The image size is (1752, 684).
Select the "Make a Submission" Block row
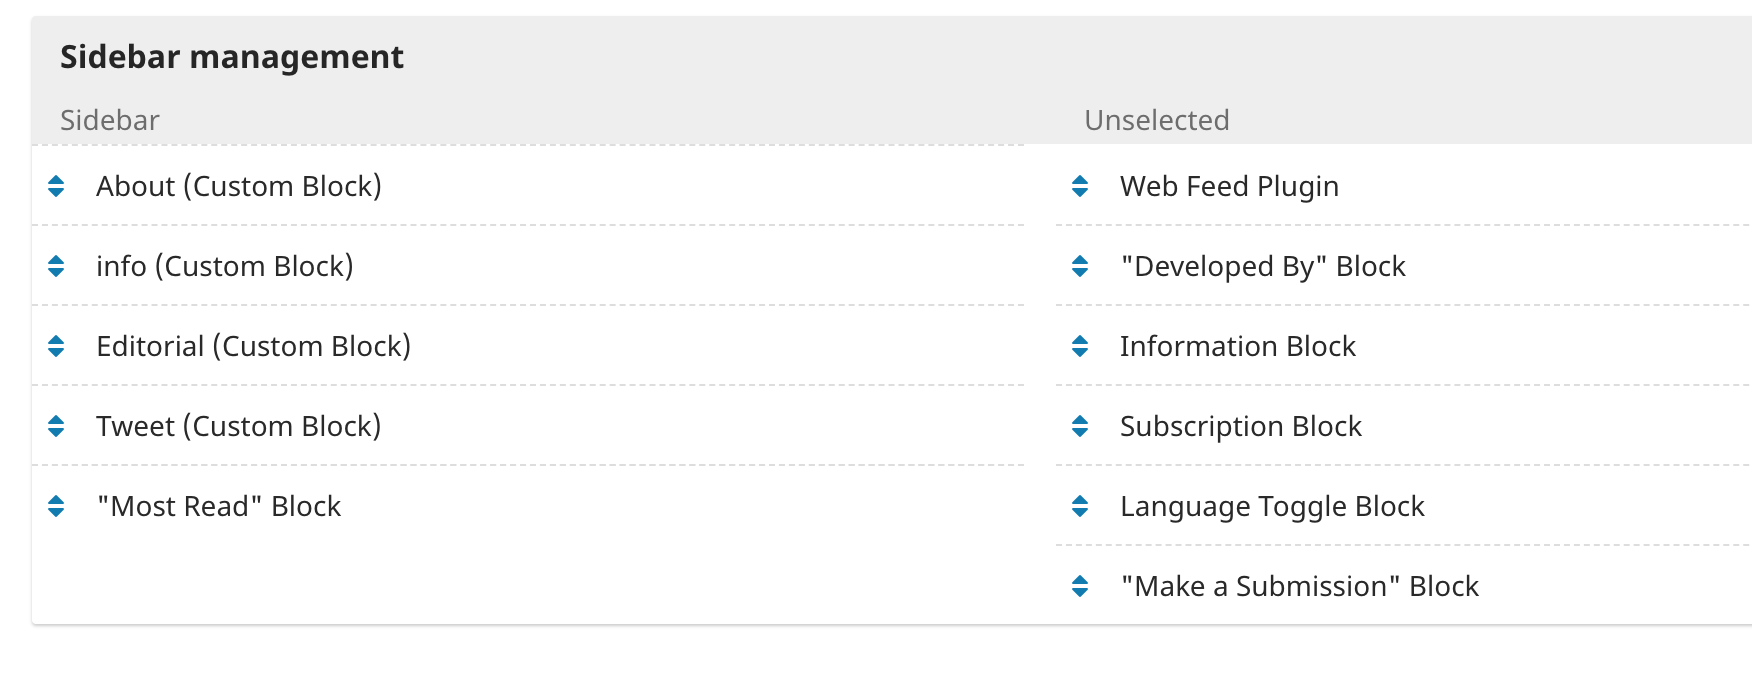(x=1404, y=586)
